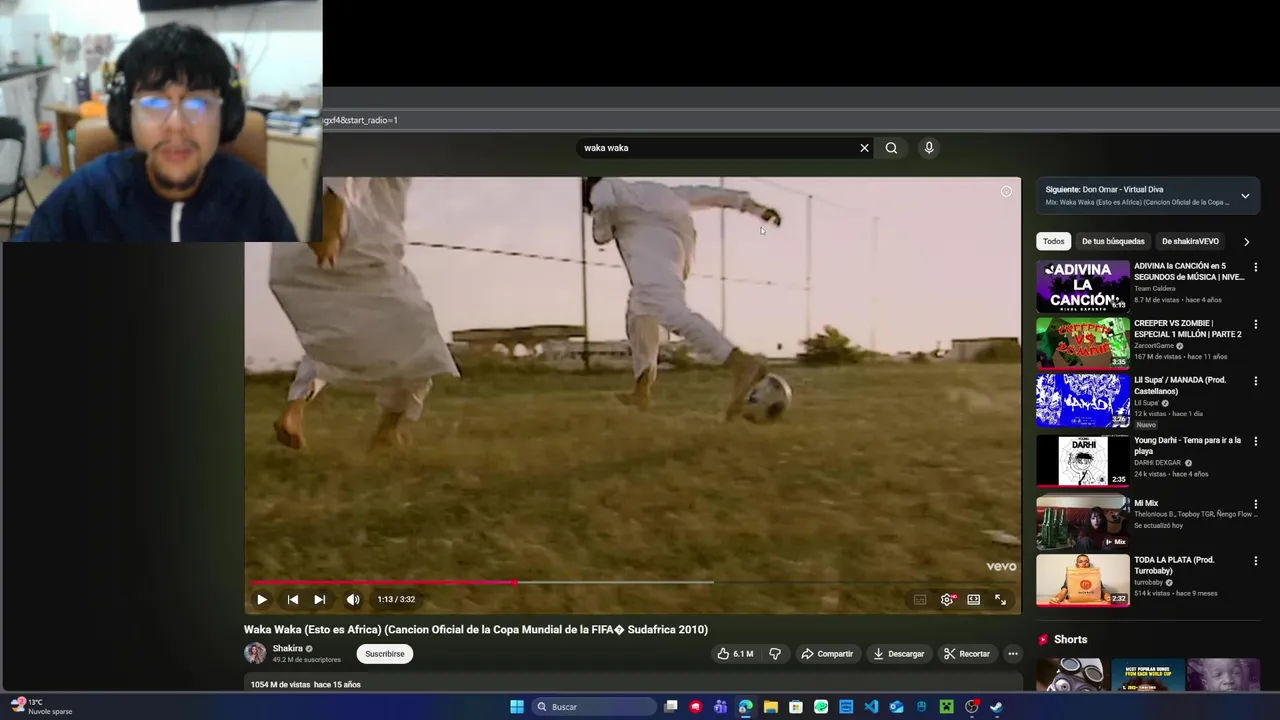
Task: Click the Recortar clip button
Action: tap(967, 654)
